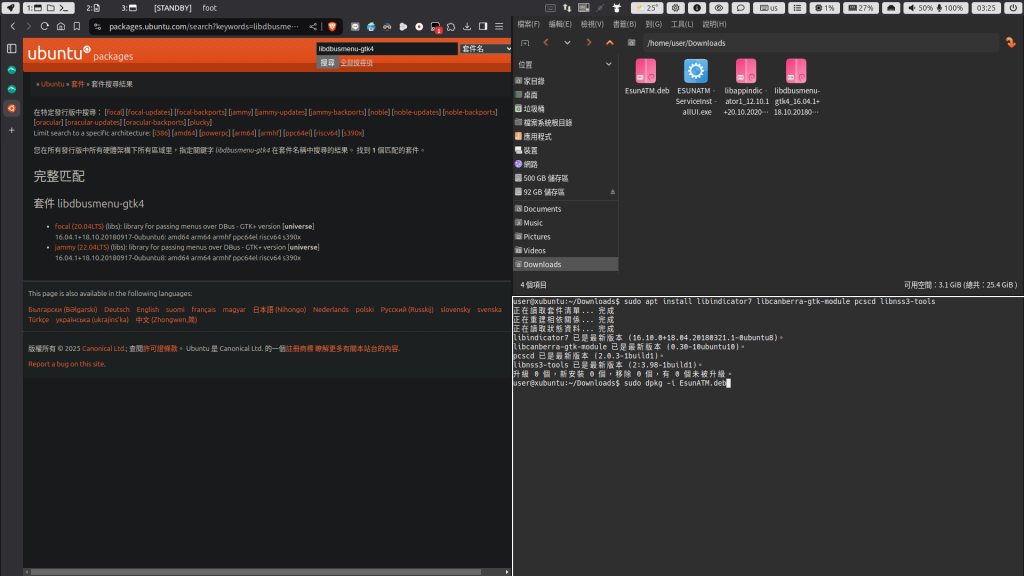Select the EsunATM.deb file
Viewport: 1024px width, 576px height.
pos(647,77)
